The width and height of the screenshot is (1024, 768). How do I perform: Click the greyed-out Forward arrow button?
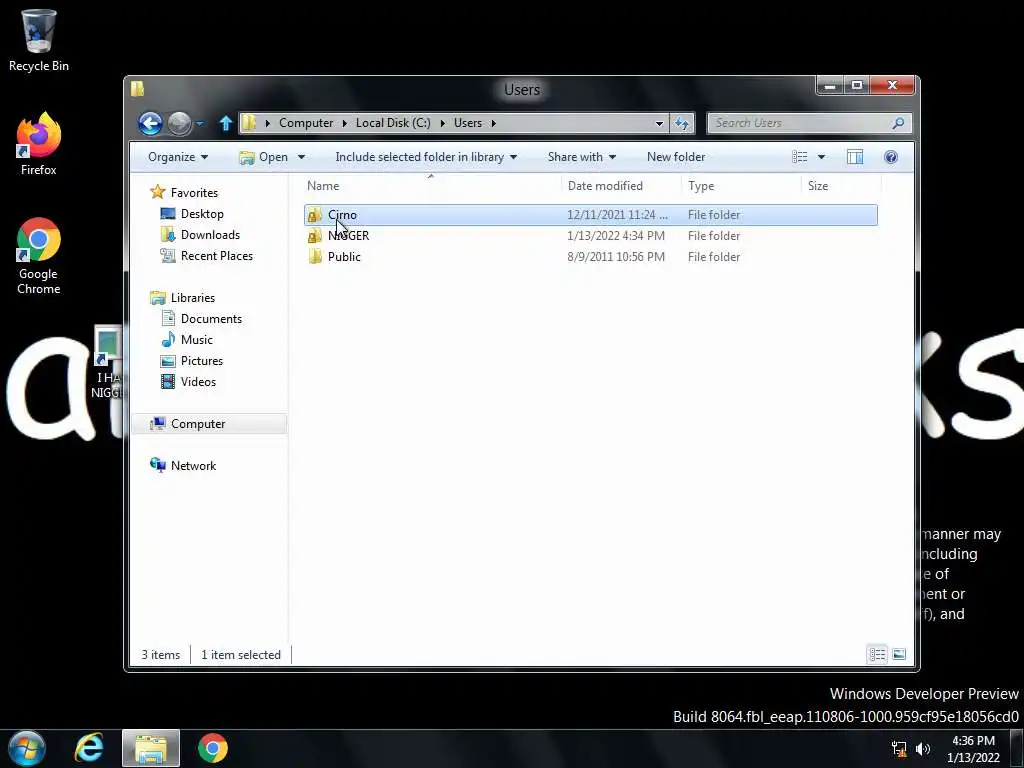tap(179, 123)
